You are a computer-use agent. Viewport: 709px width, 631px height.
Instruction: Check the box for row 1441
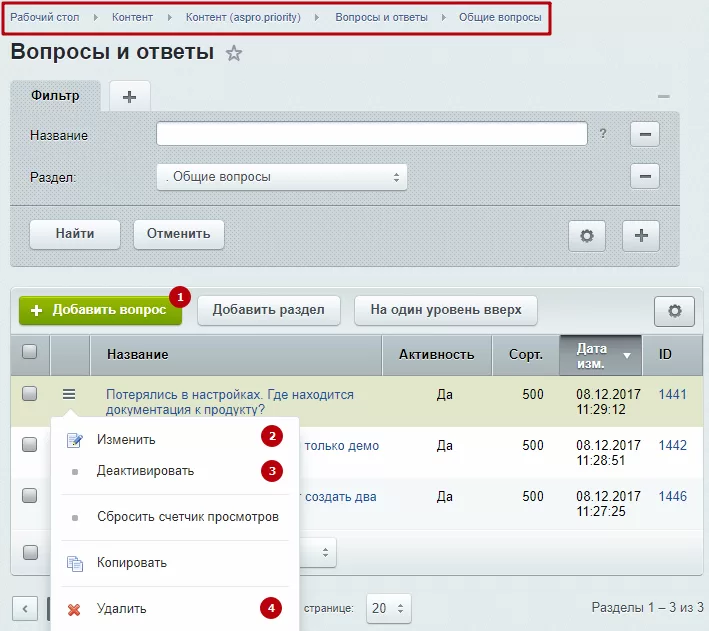click(x=30, y=394)
